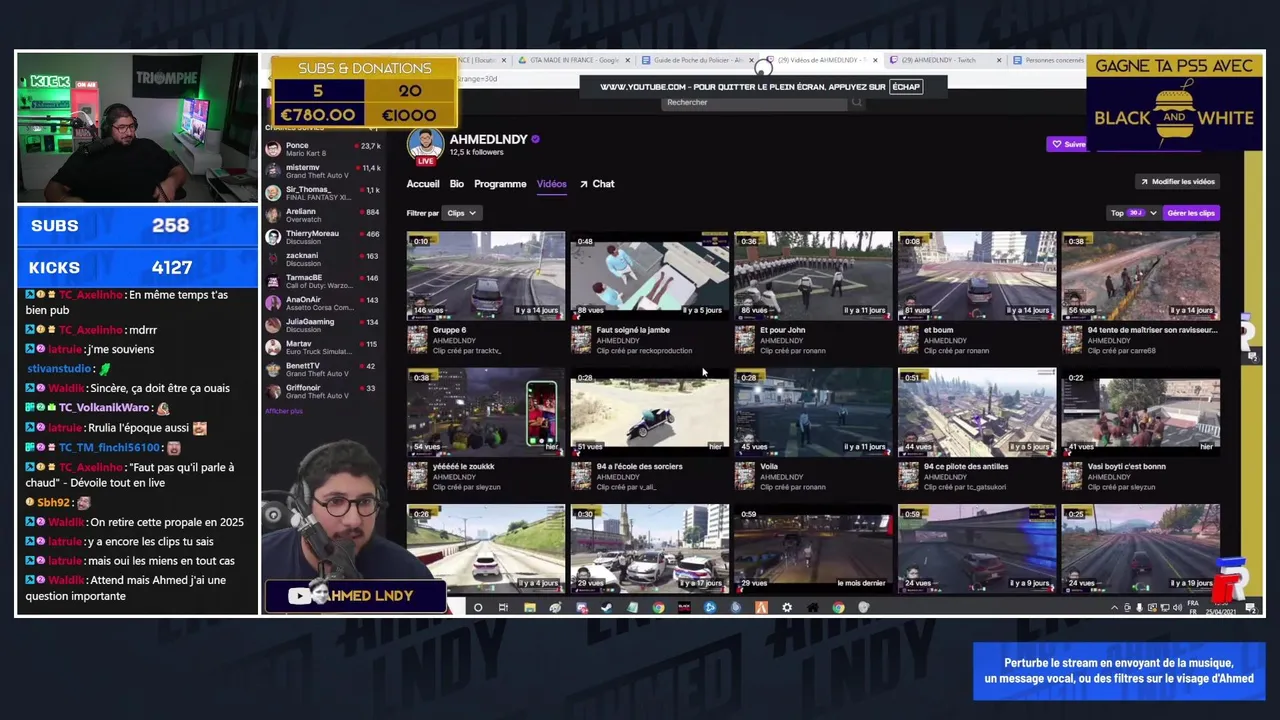
Task: Click game box art beside Gruppe 6
Action: click(417, 340)
